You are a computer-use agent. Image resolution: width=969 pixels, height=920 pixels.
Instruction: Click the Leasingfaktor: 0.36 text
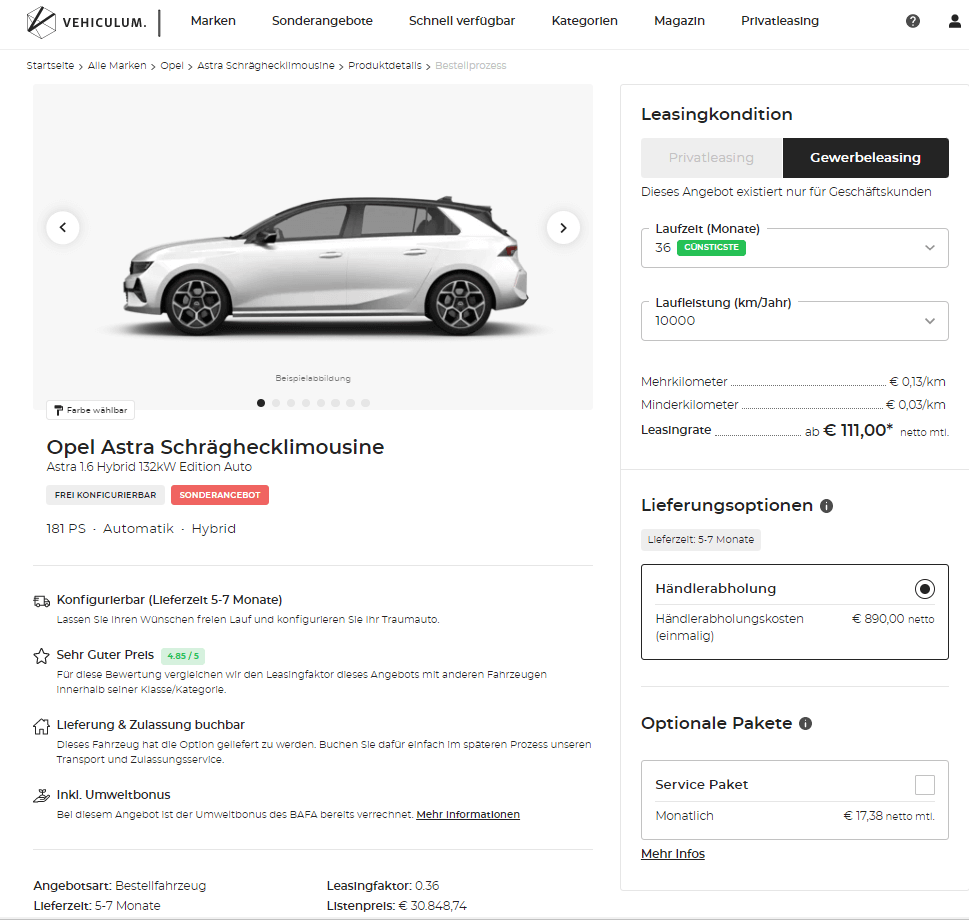383,886
